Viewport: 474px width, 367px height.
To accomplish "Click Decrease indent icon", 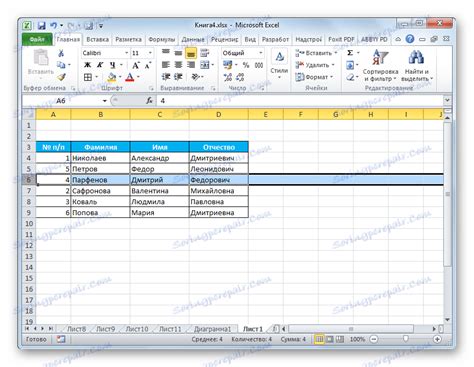I will click(166, 77).
